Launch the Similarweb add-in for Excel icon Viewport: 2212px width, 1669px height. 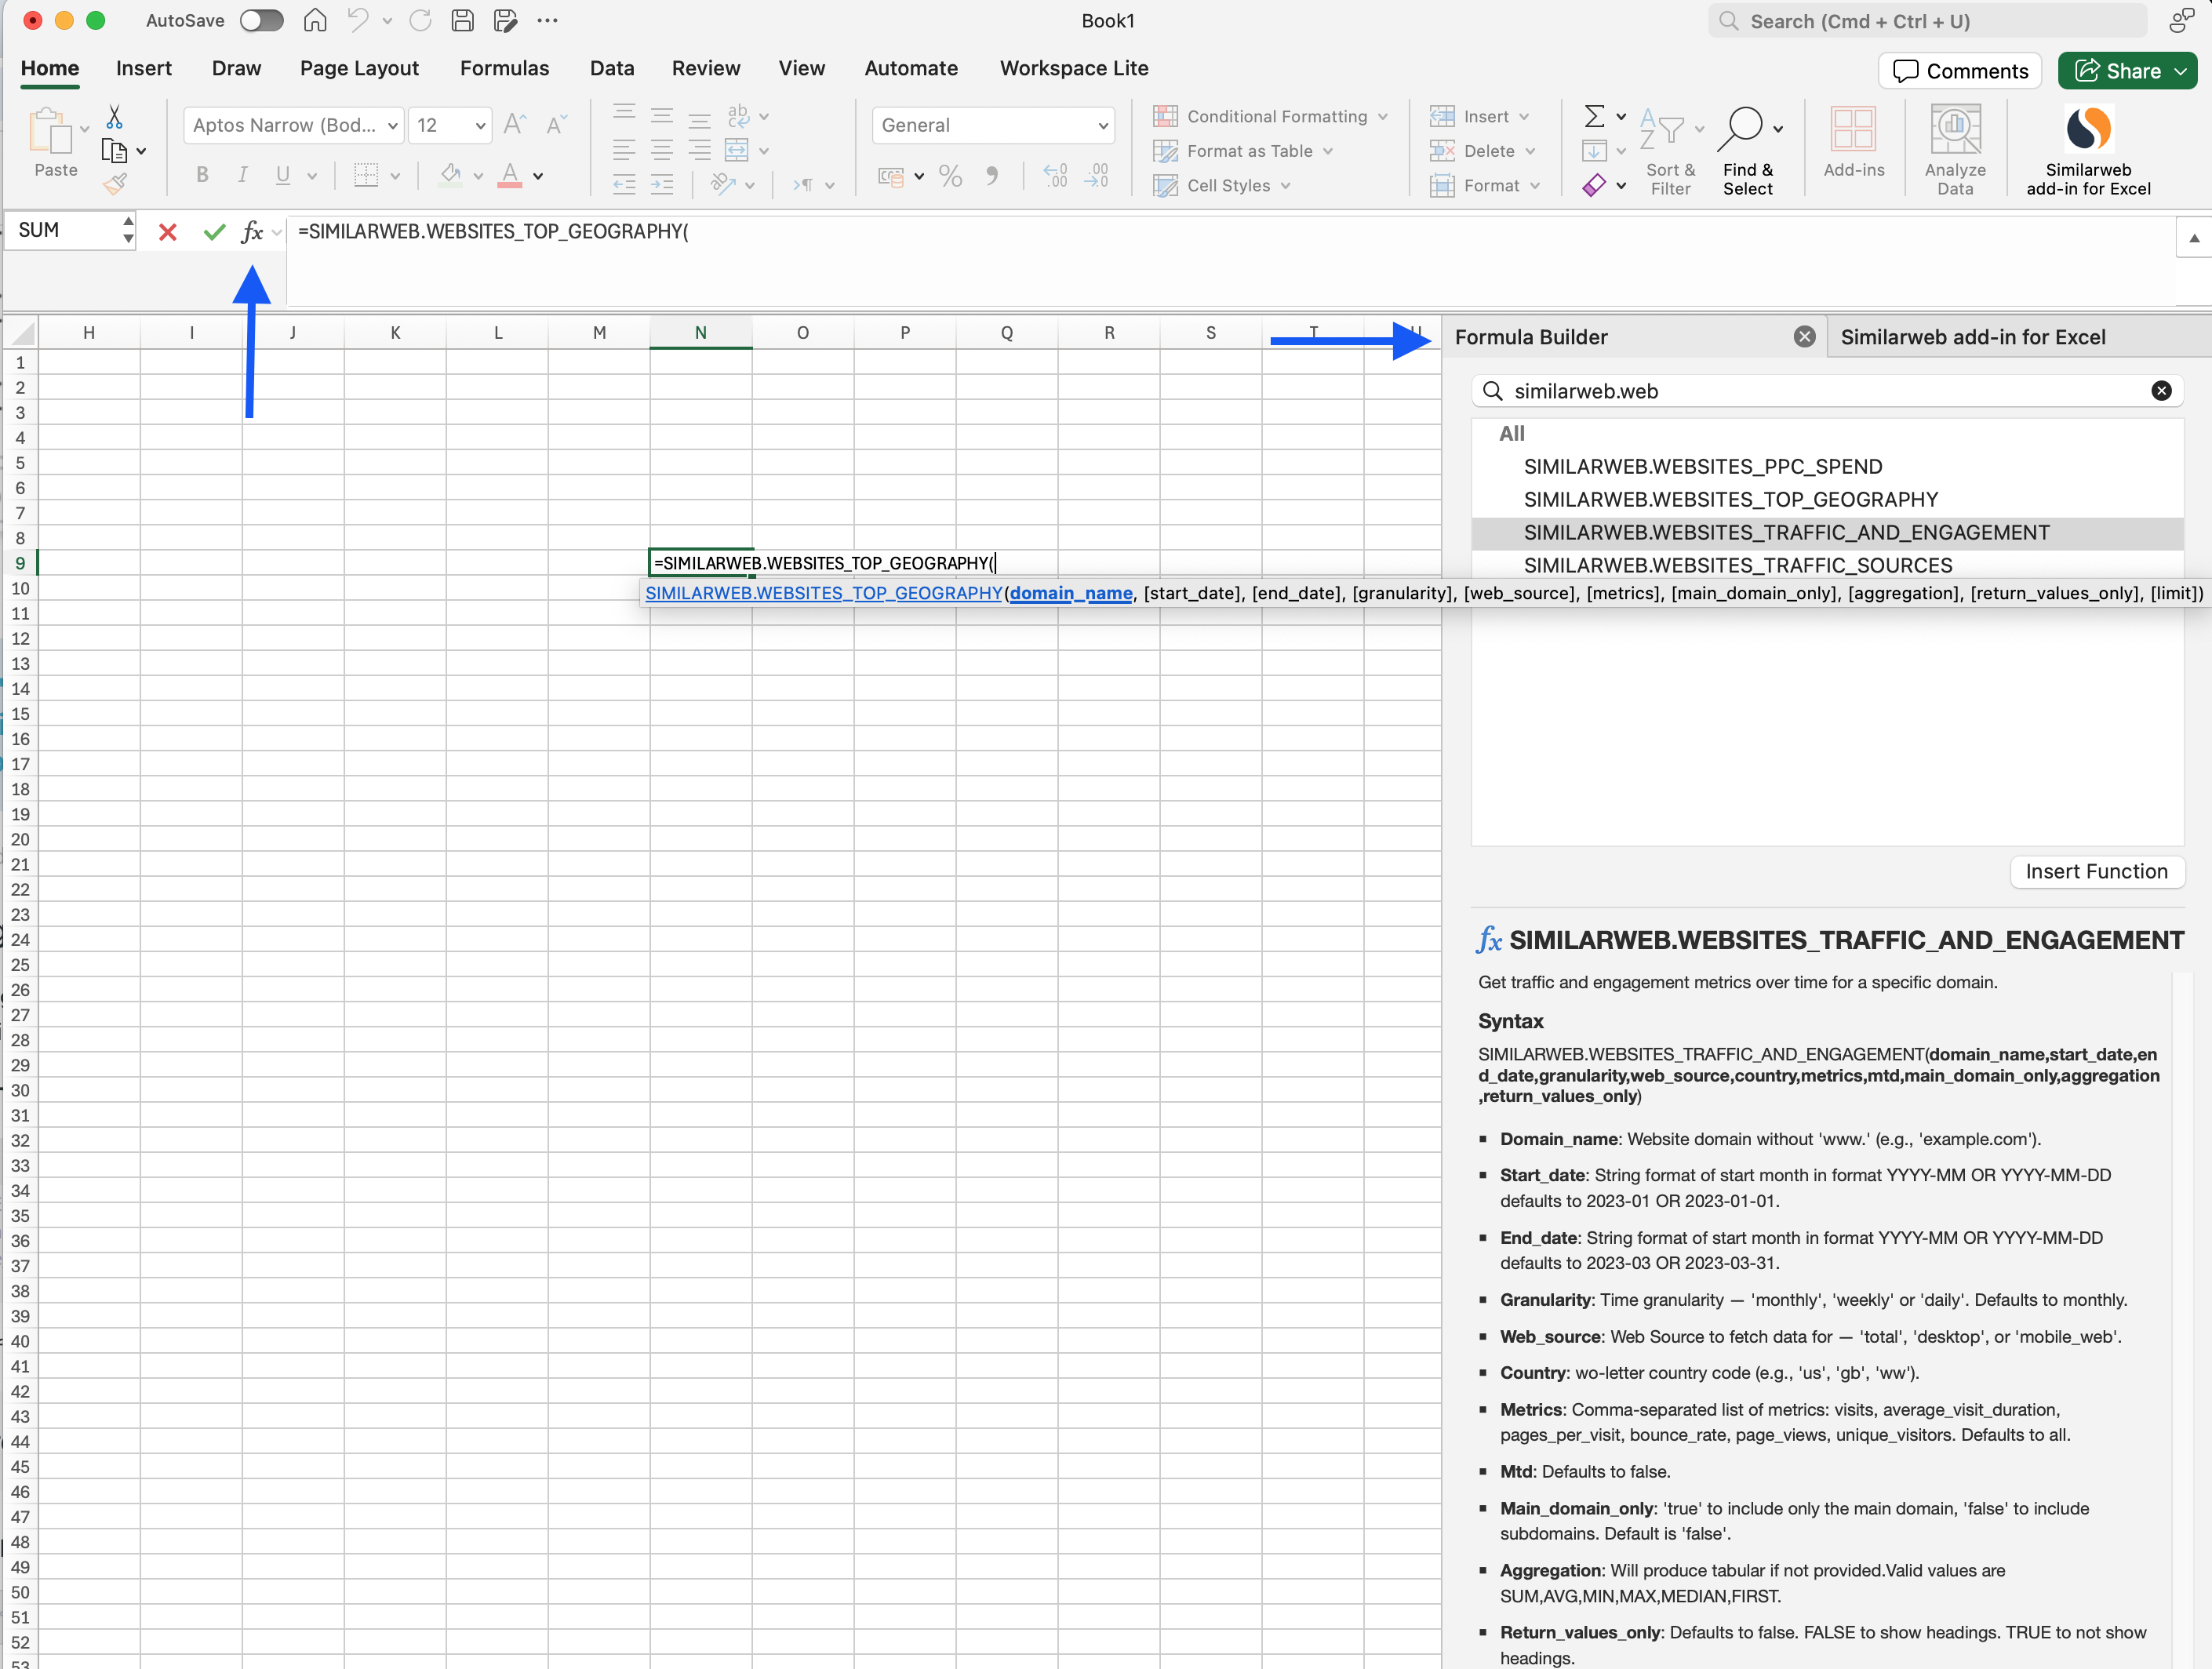(2088, 150)
